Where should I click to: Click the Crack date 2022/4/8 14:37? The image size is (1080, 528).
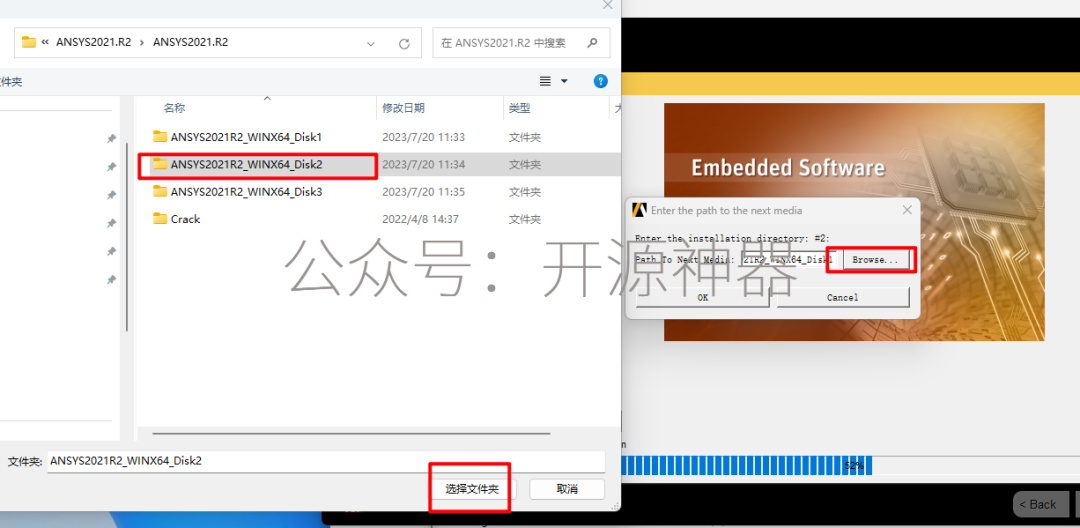pos(420,220)
